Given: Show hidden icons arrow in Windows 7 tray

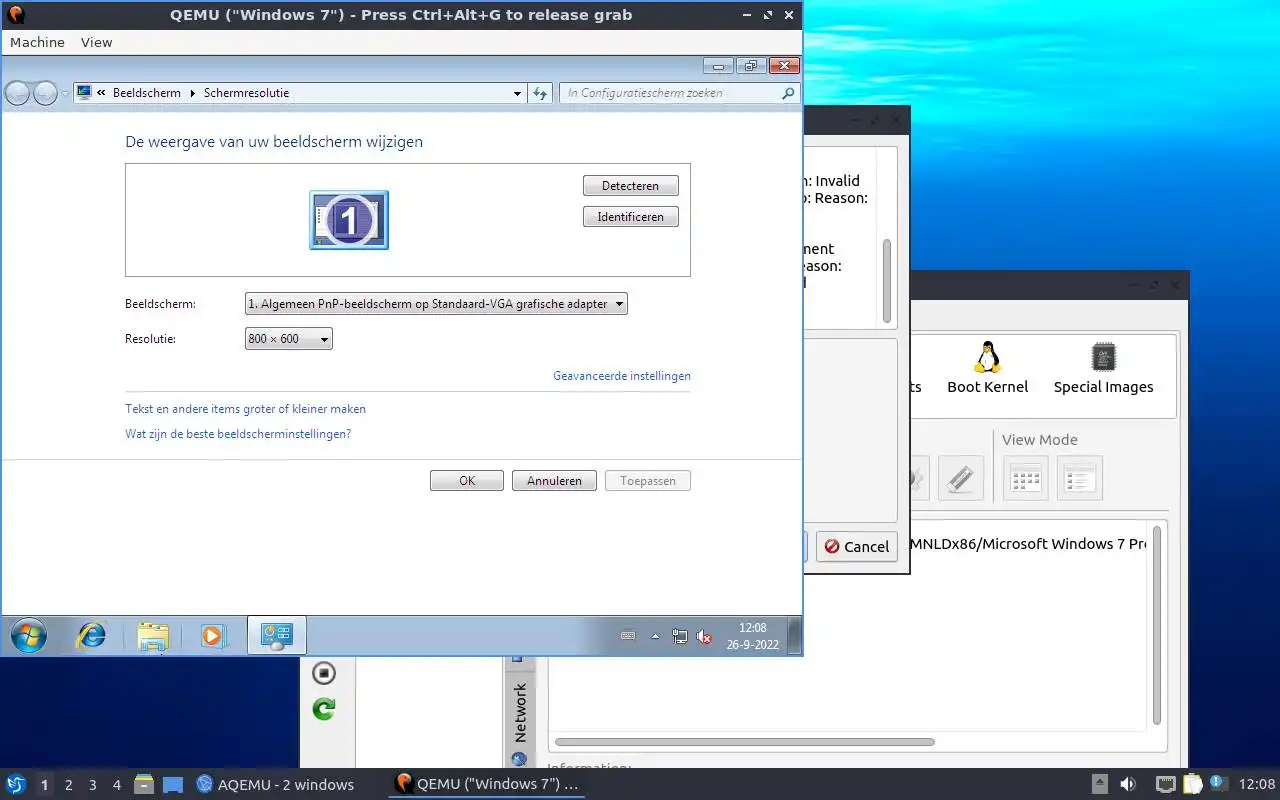Looking at the screenshot, I should pyautogui.click(x=655, y=636).
